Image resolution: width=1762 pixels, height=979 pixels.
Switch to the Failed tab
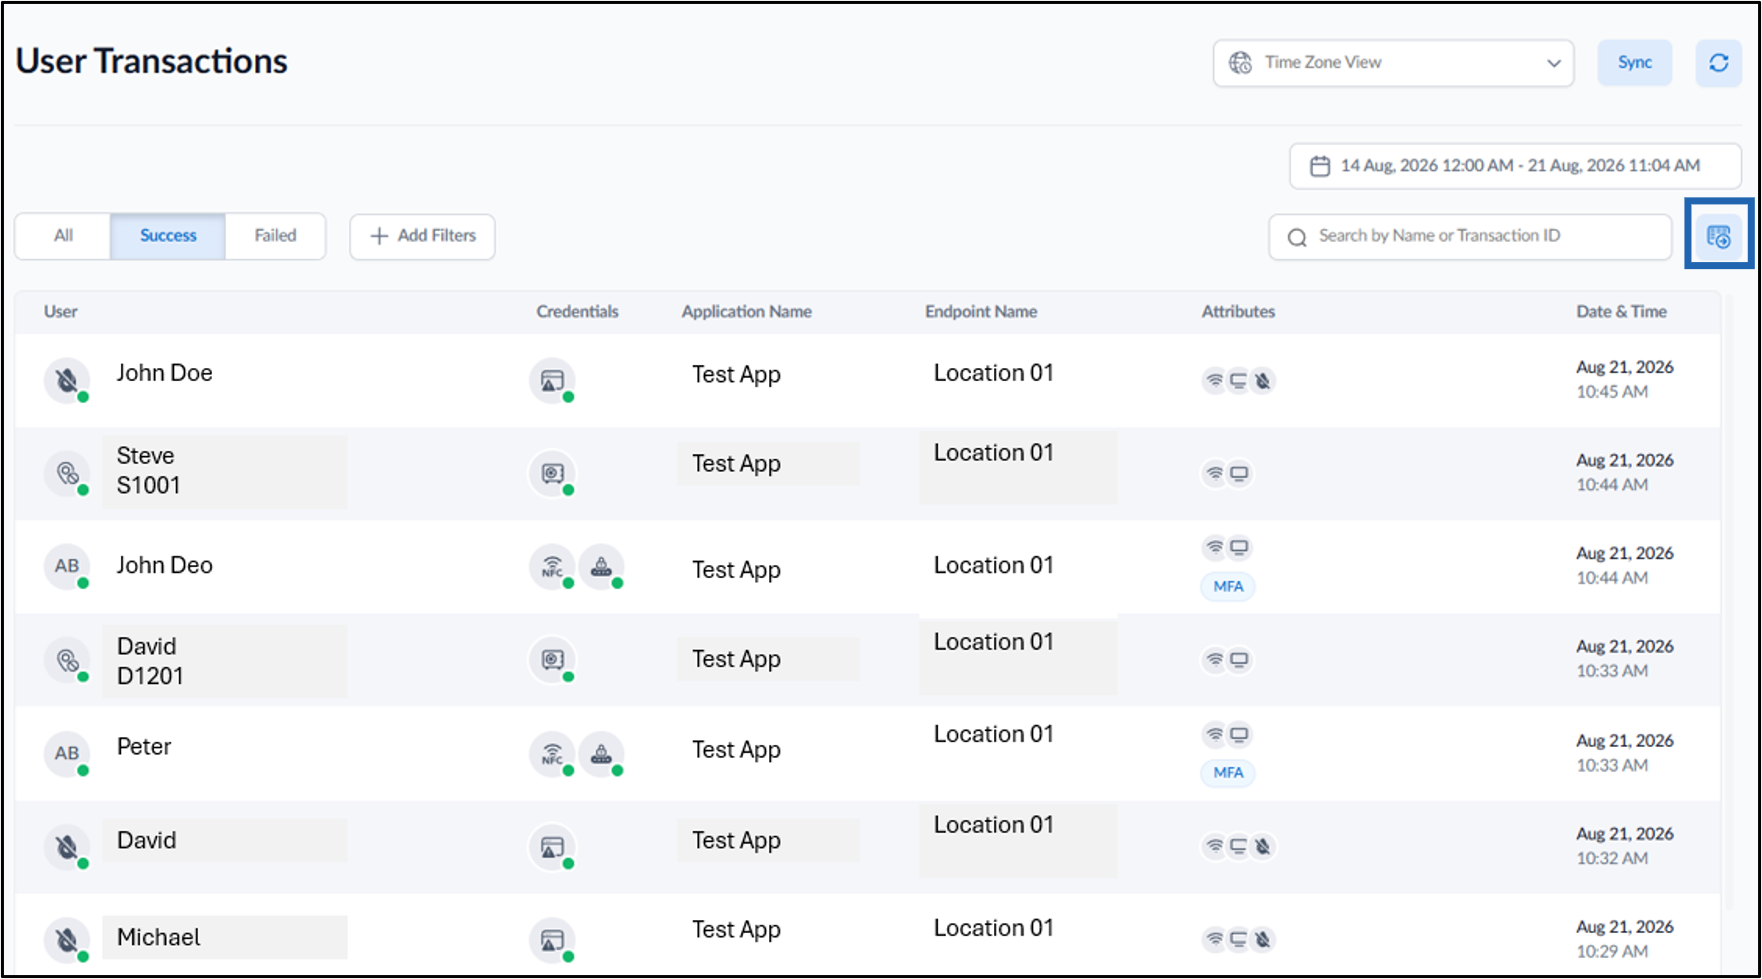click(x=275, y=236)
